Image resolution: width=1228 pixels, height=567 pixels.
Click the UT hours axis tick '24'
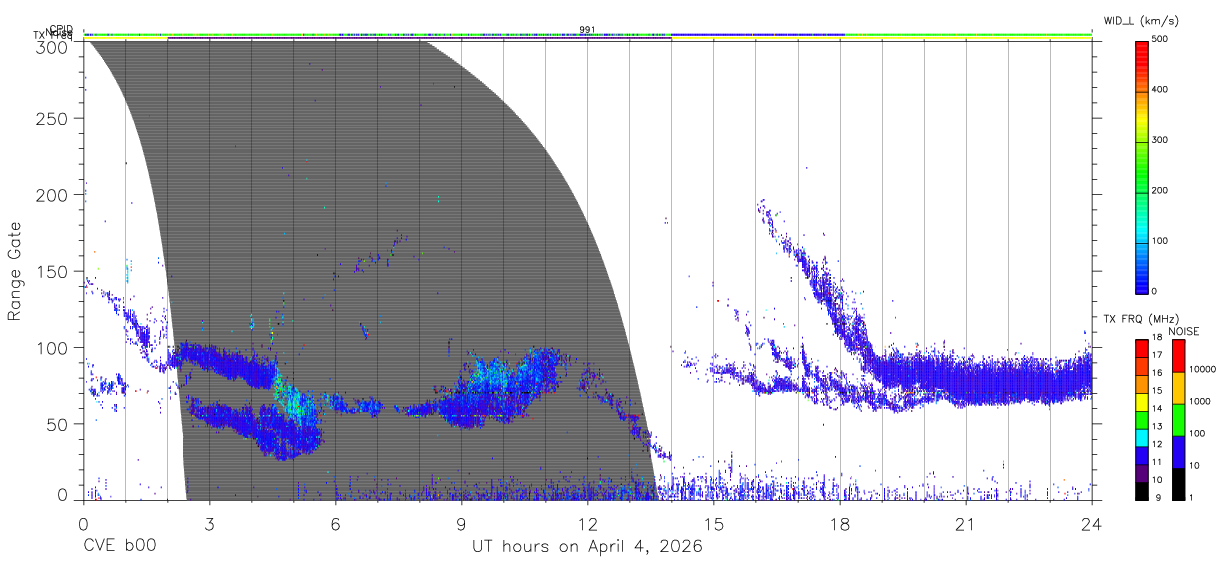[1092, 524]
